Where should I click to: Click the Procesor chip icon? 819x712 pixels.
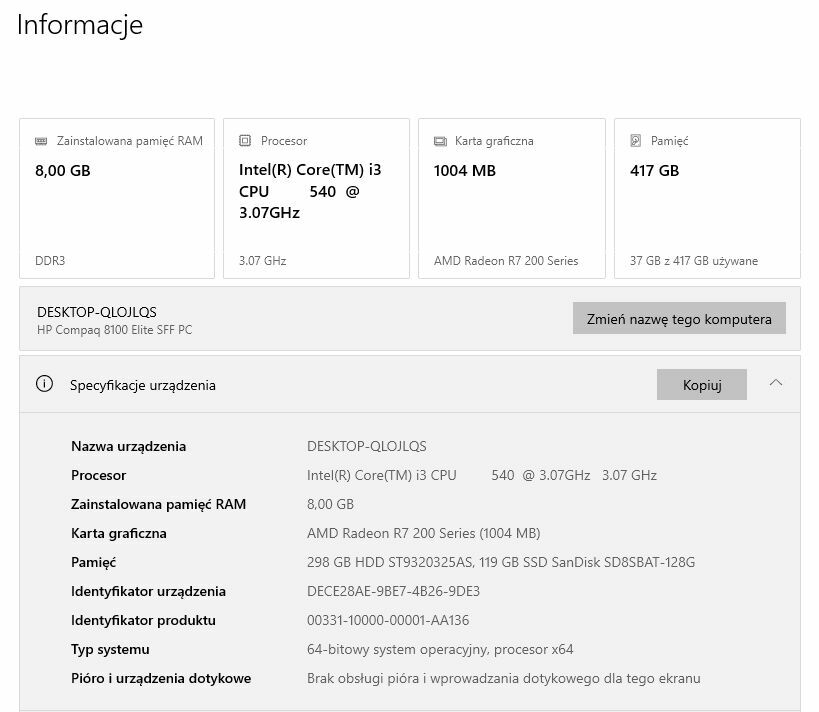coord(245,141)
